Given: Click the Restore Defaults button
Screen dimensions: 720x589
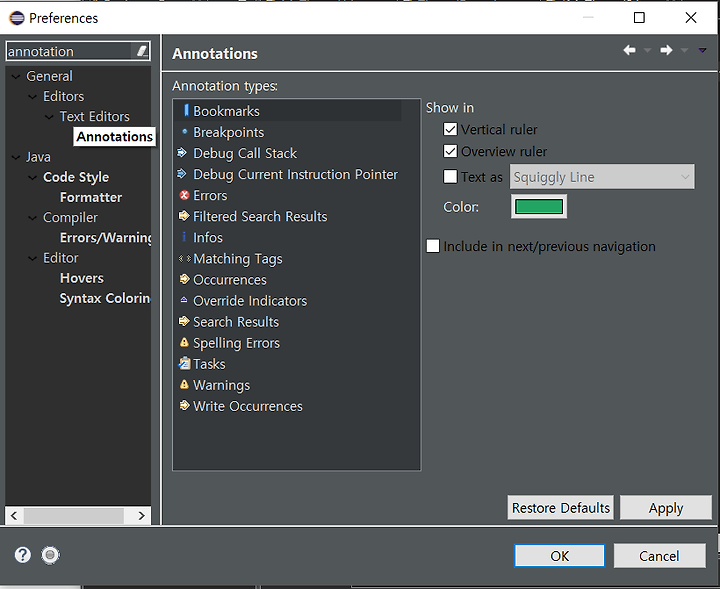Looking at the screenshot, I should [561, 508].
